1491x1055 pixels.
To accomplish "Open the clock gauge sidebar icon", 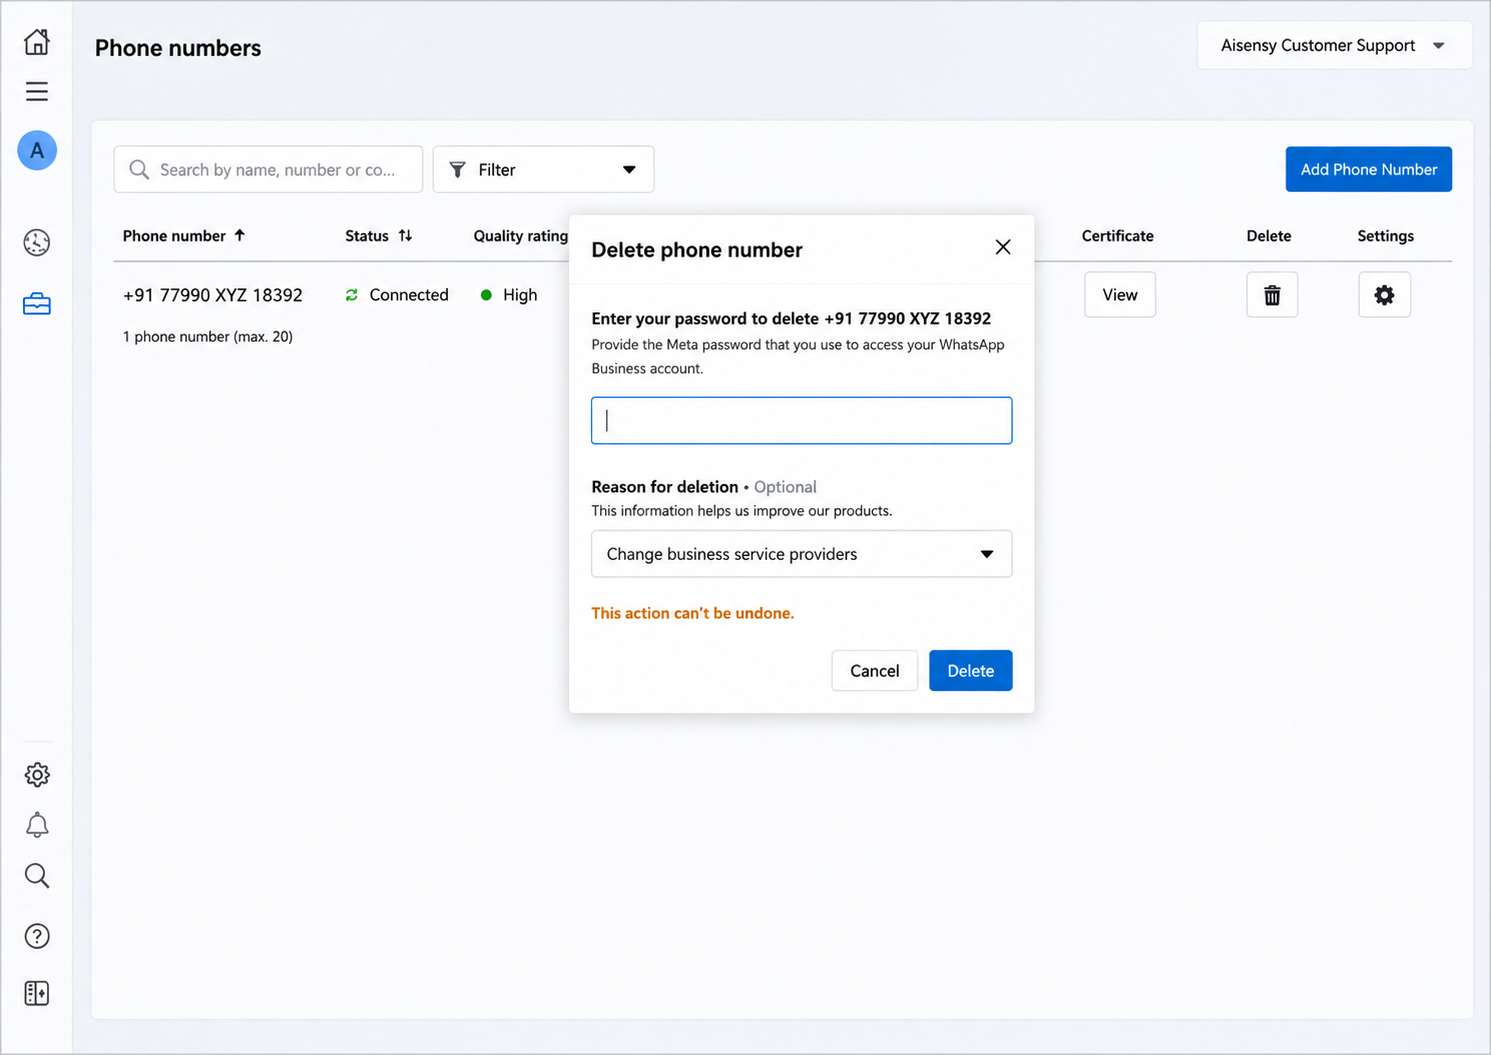I will coord(37,243).
